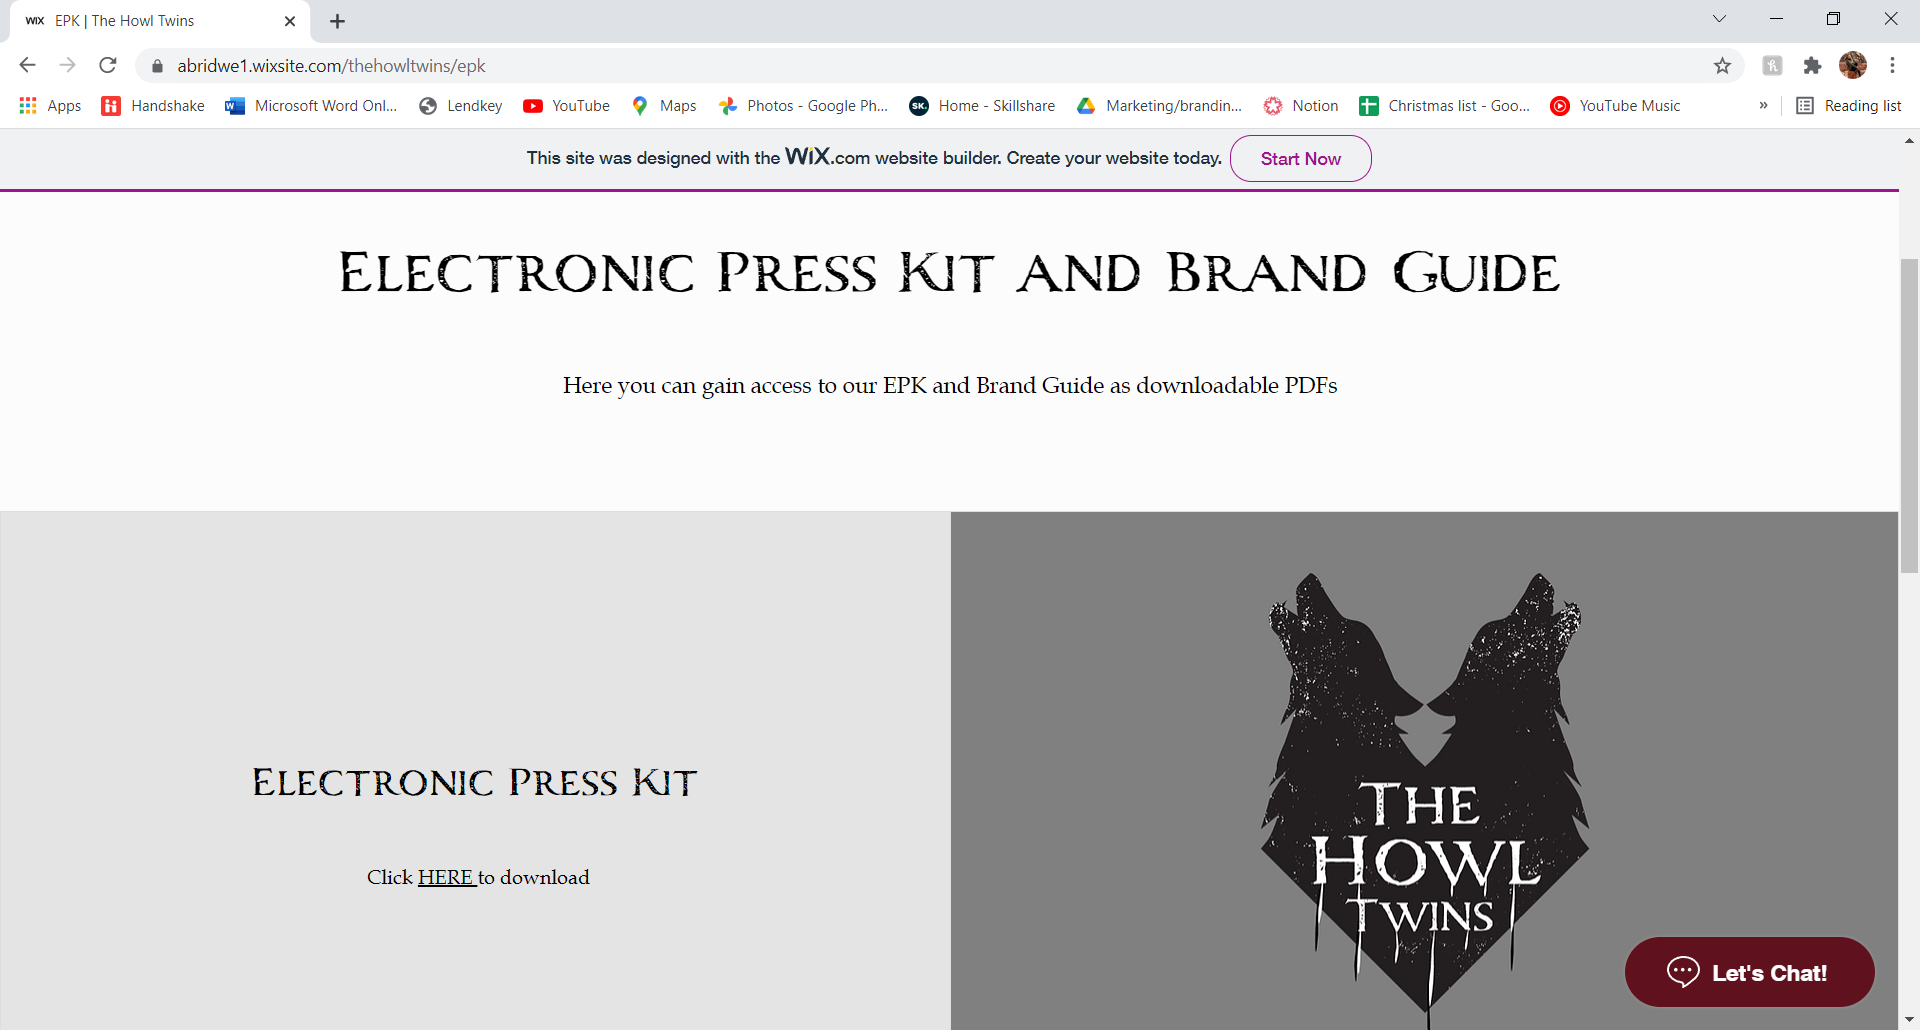1920x1030 pixels.
Task: Open the Reading list panel
Action: [1848, 106]
